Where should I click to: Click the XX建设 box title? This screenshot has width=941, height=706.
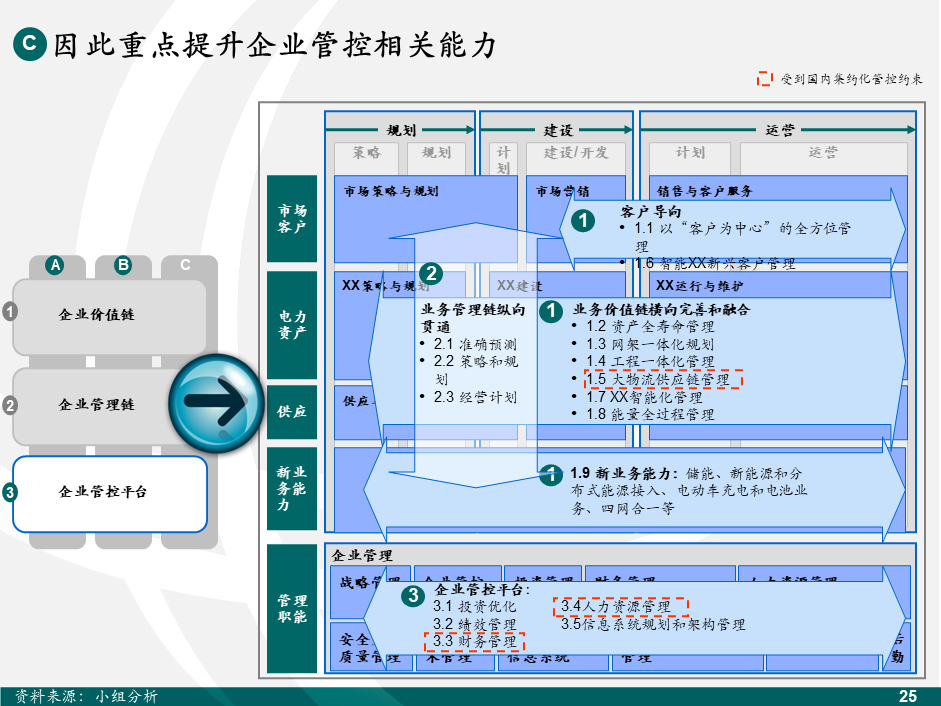pyautogui.click(x=519, y=286)
